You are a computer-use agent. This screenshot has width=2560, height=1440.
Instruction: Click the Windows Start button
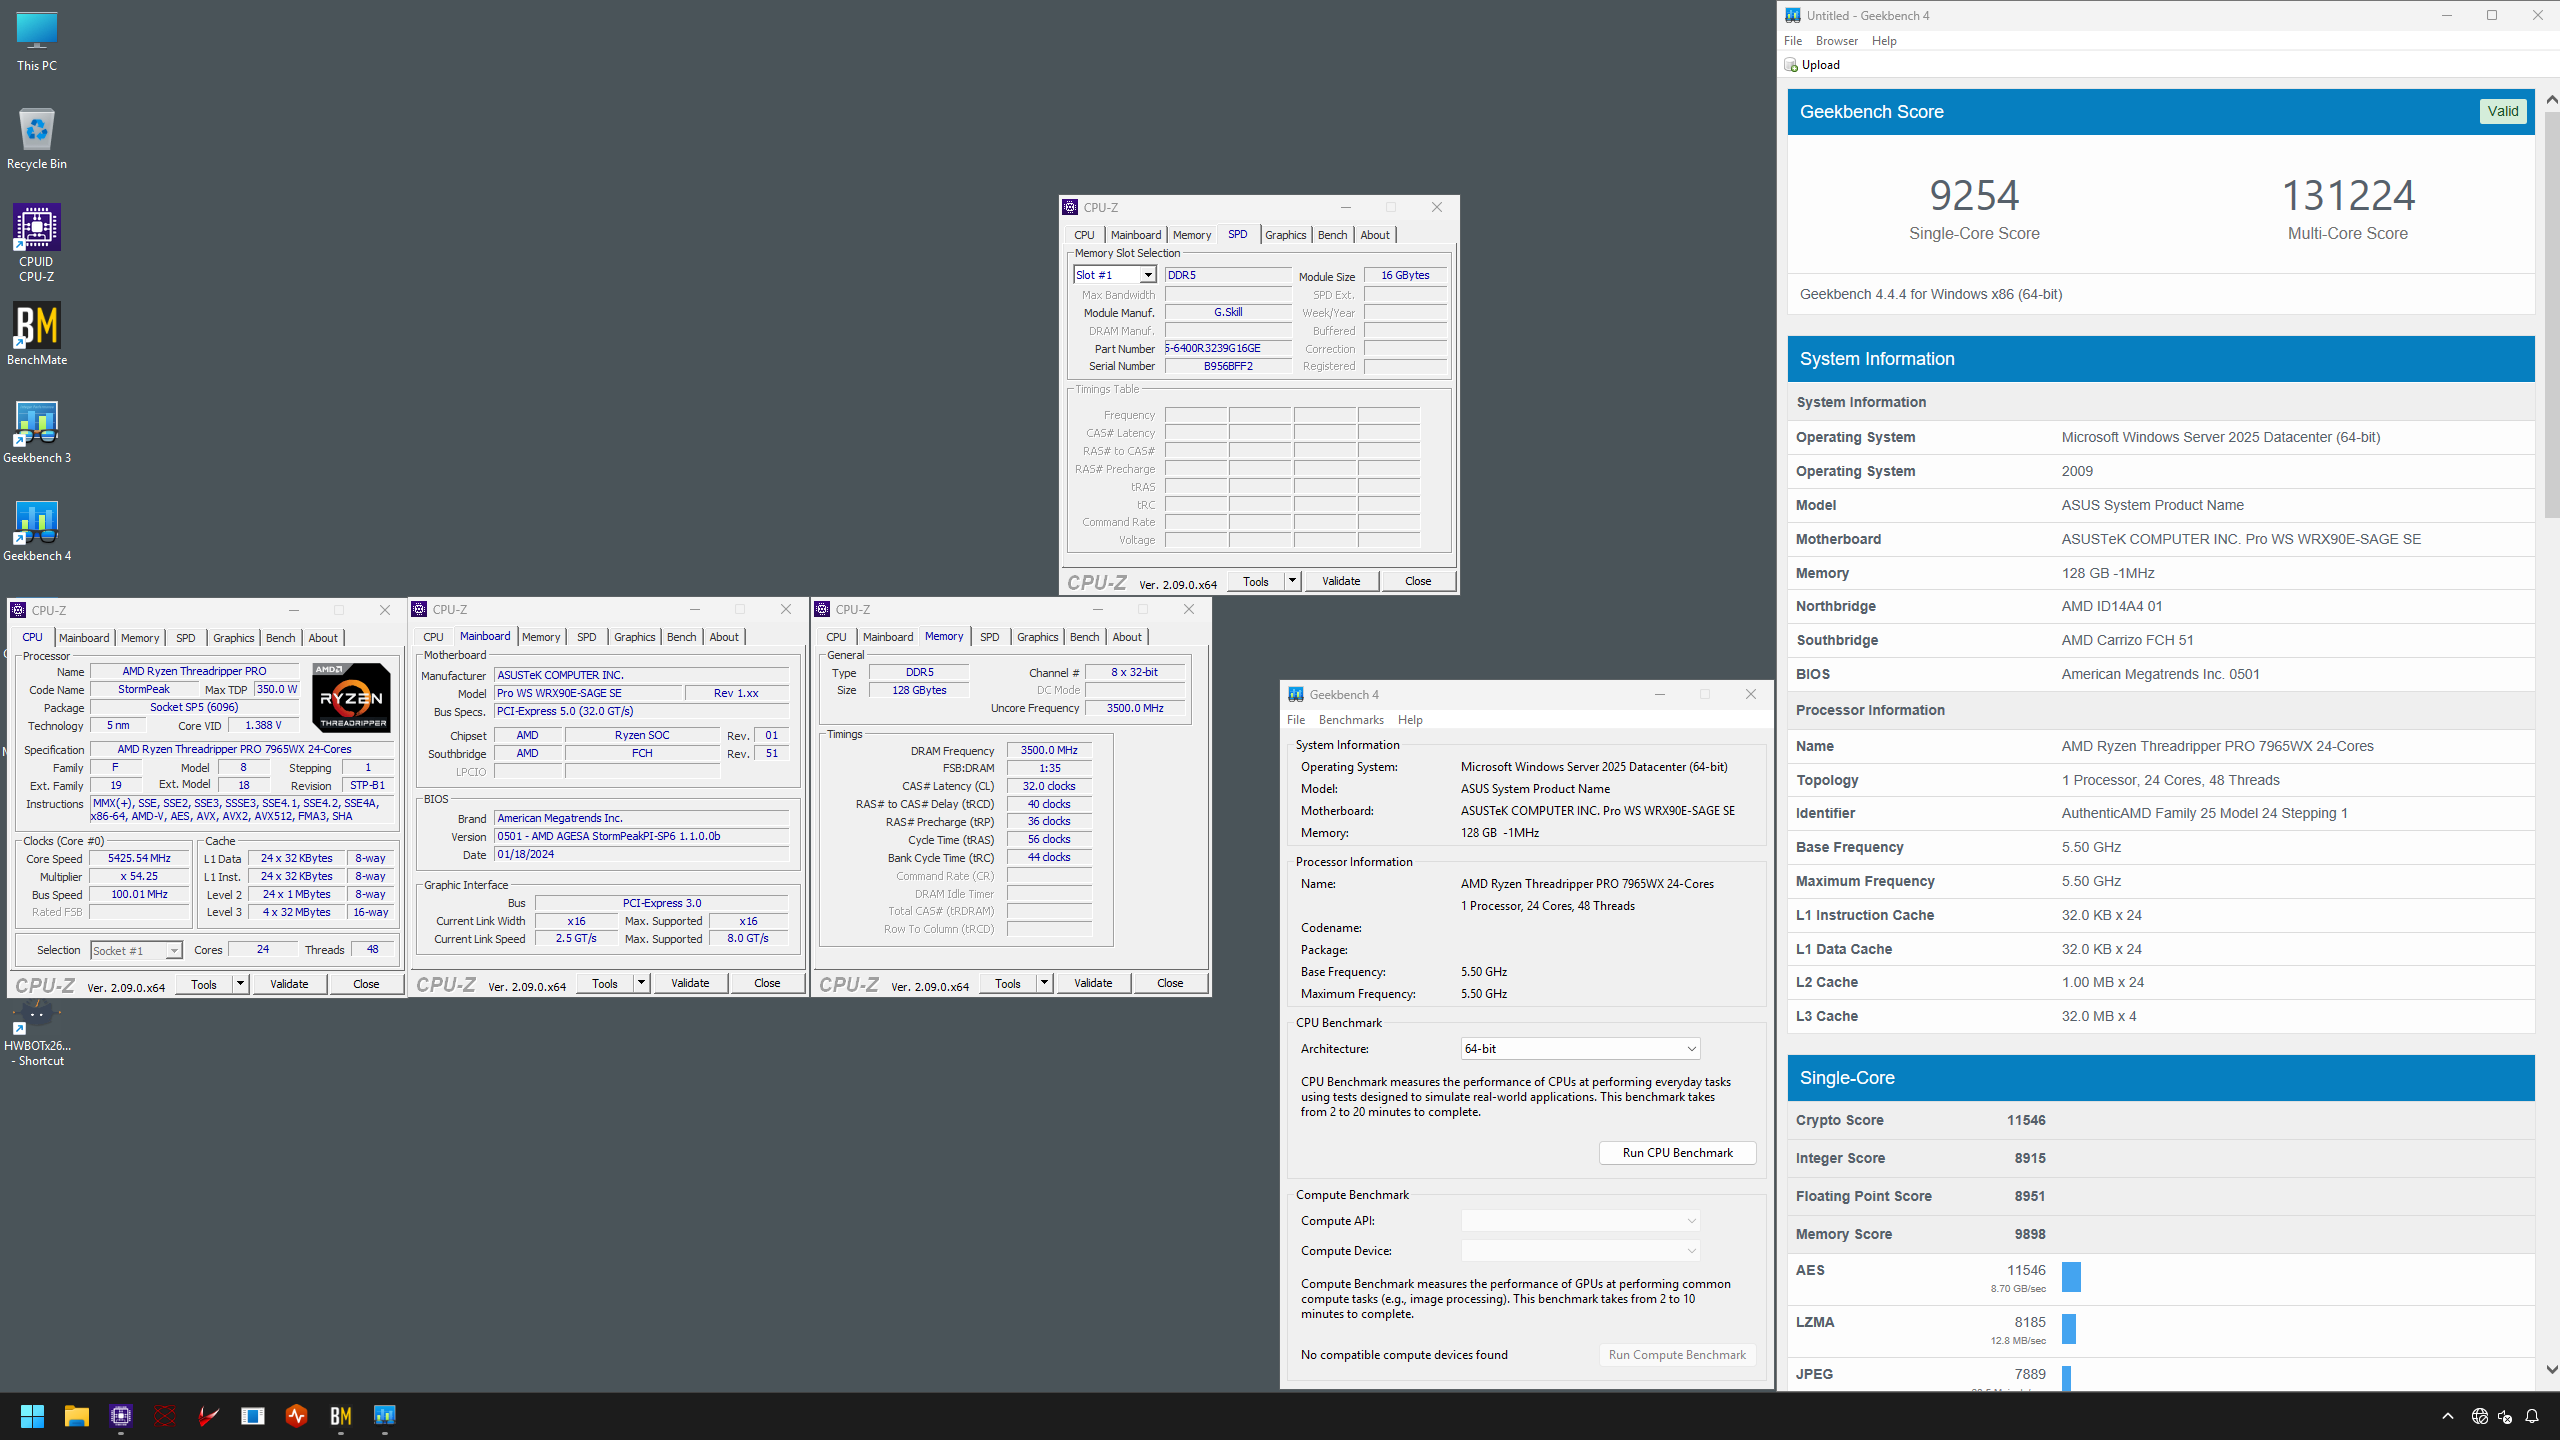[x=32, y=1416]
